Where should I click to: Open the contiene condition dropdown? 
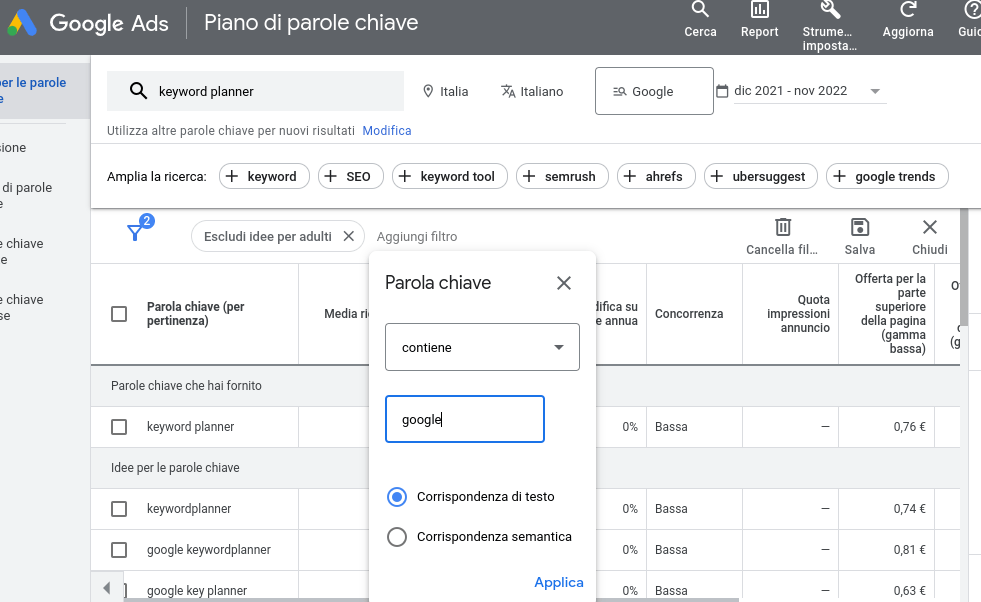(482, 347)
